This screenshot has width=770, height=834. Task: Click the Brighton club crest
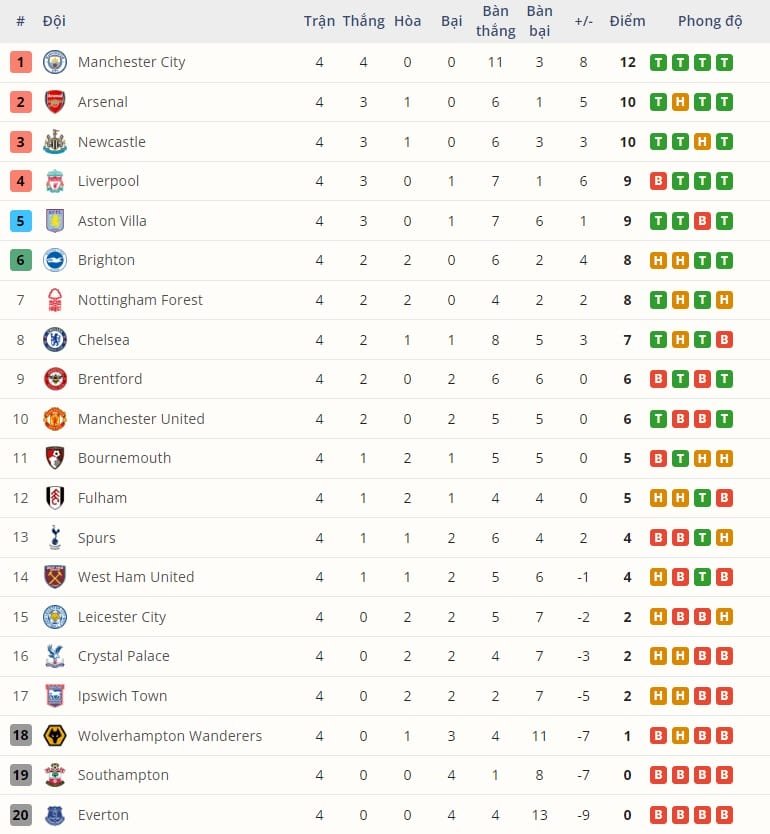point(54,260)
